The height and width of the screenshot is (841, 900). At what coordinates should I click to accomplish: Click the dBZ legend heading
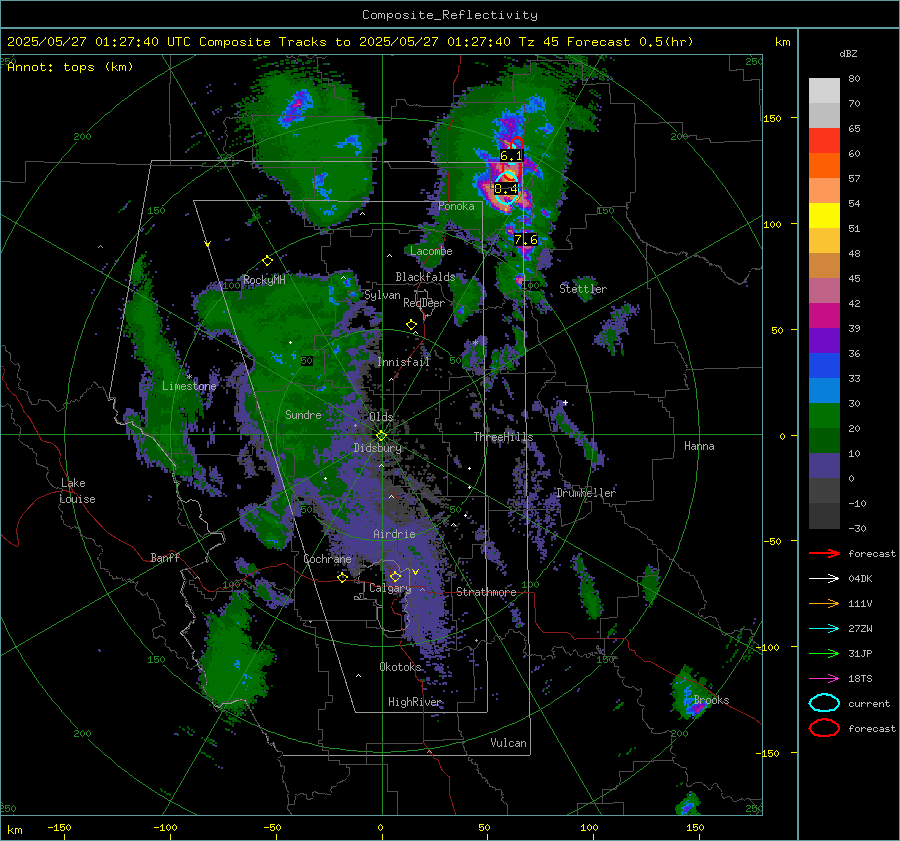click(848, 53)
